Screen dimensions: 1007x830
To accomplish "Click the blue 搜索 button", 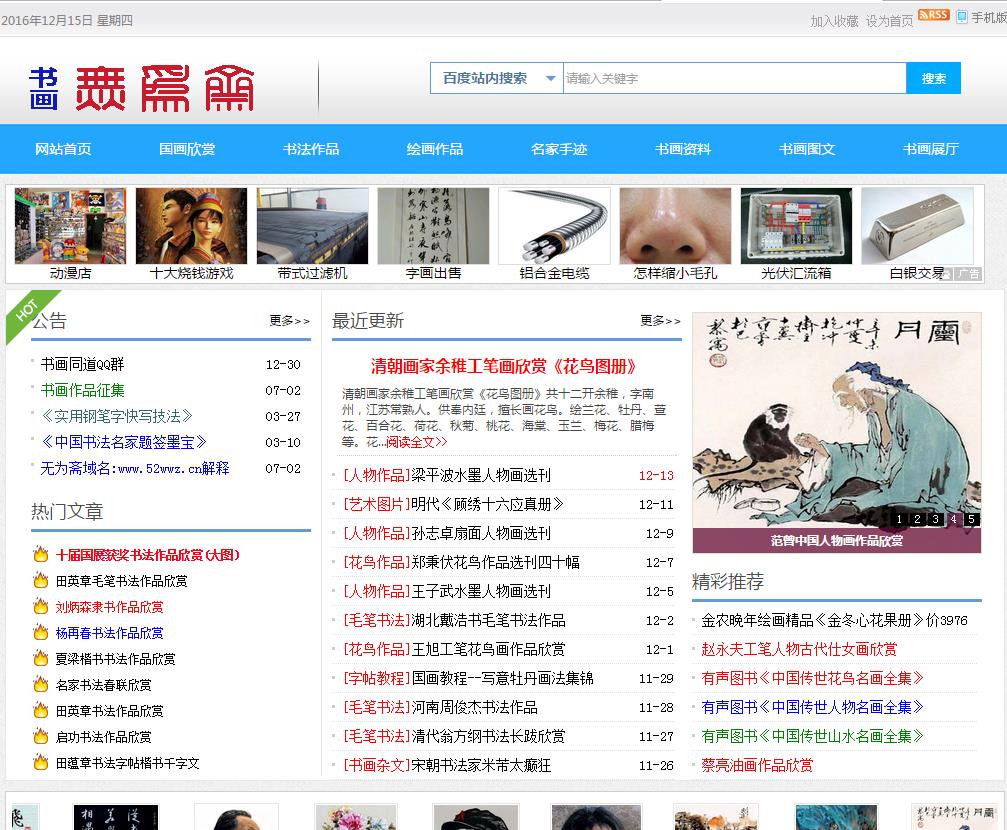I will (x=933, y=78).
